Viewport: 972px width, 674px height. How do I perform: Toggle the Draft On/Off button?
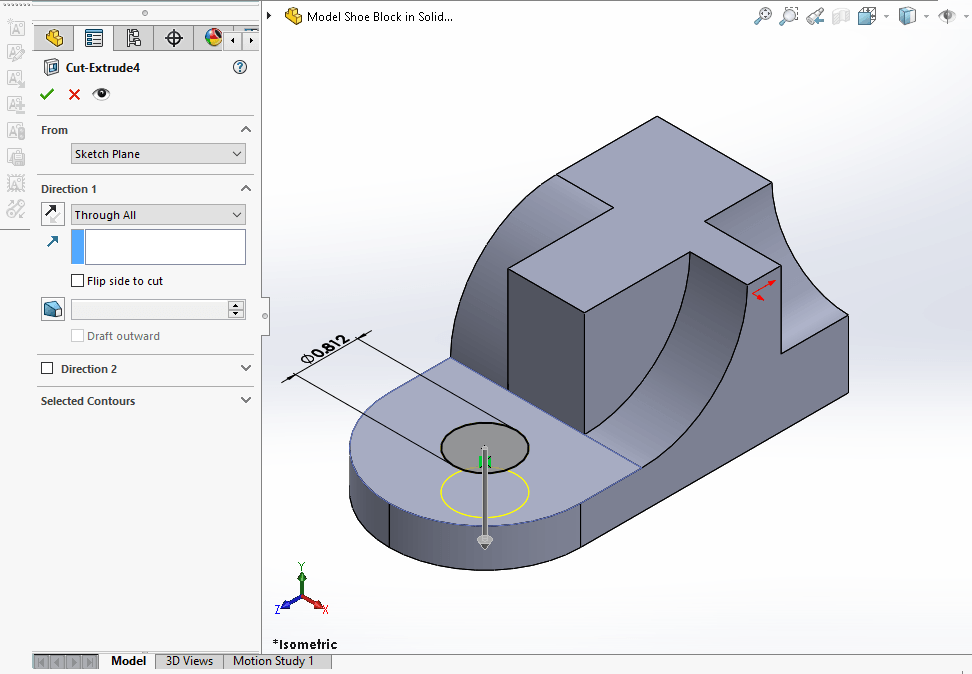click(52, 310)
